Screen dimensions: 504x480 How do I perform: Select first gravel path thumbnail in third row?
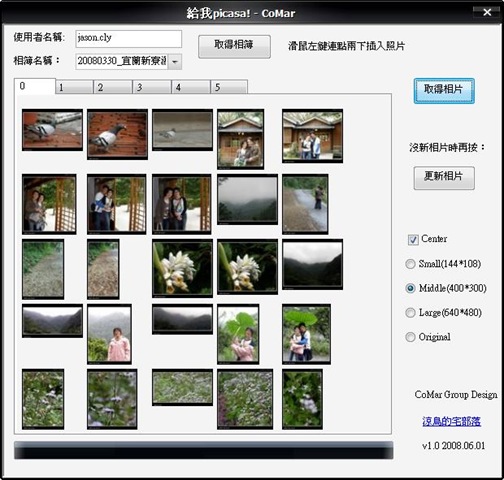(43, 269)
